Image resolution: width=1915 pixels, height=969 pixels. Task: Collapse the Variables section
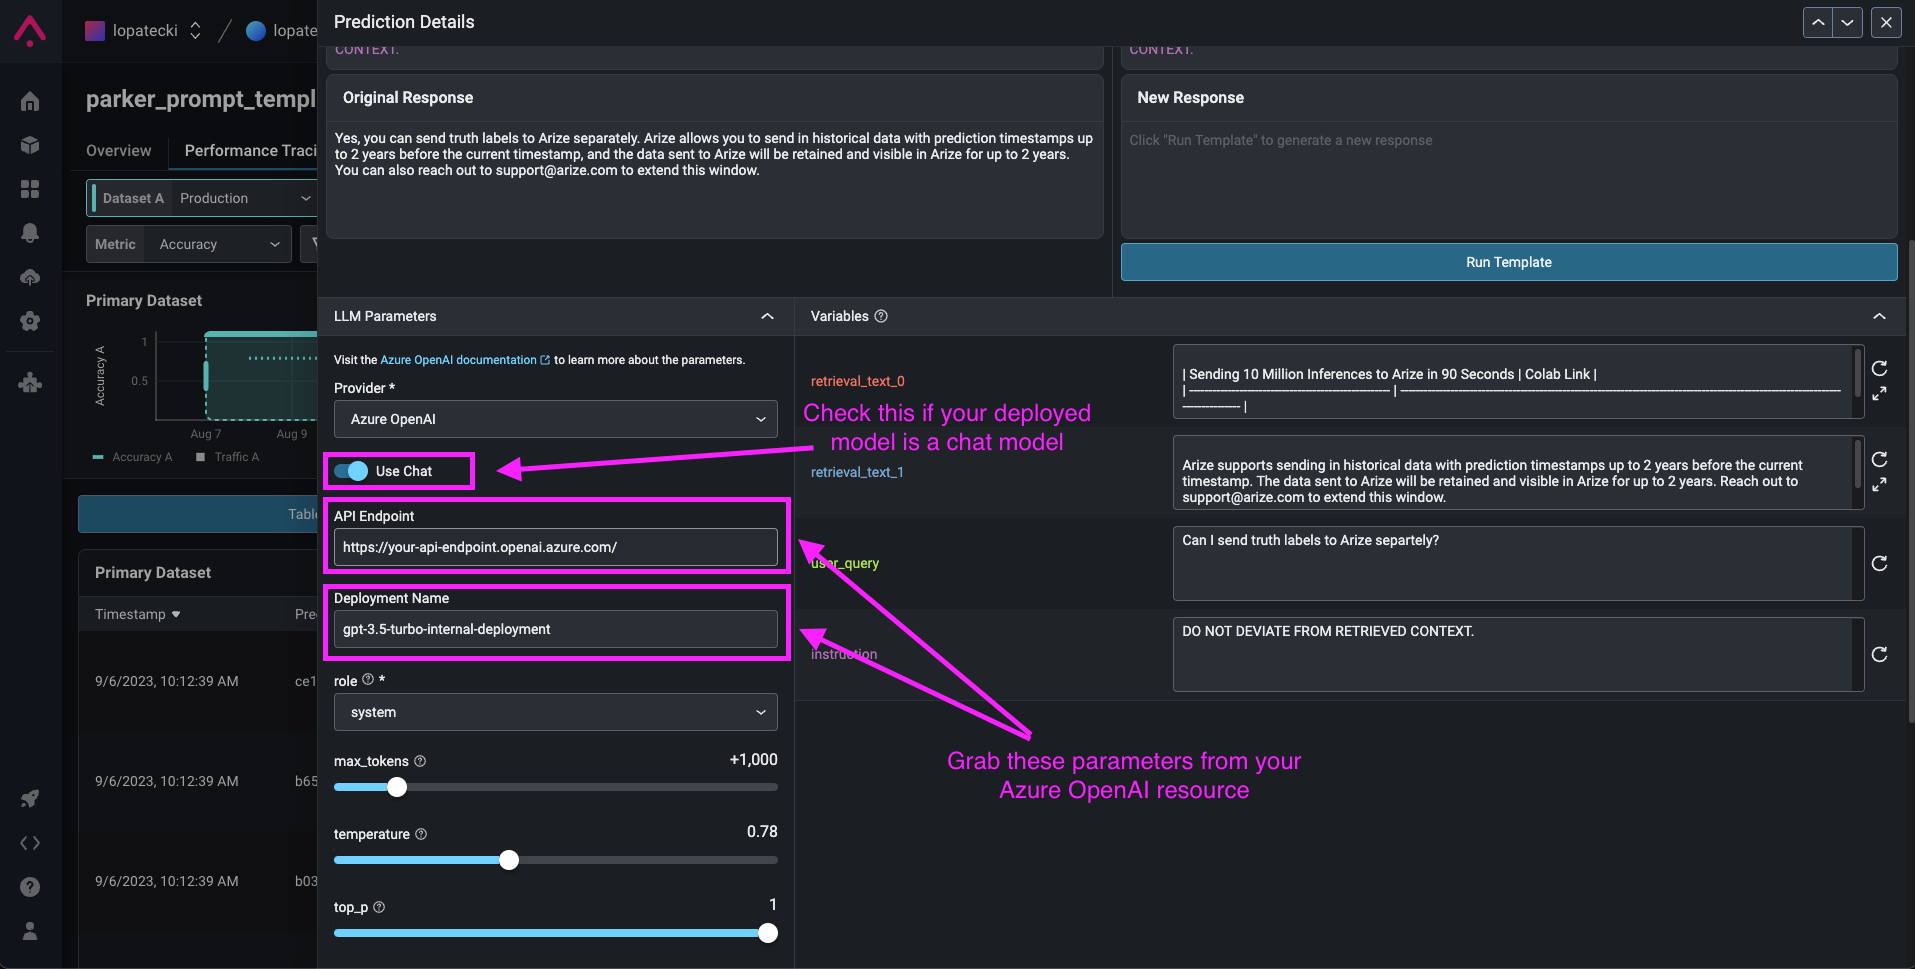coord(1880,316)
